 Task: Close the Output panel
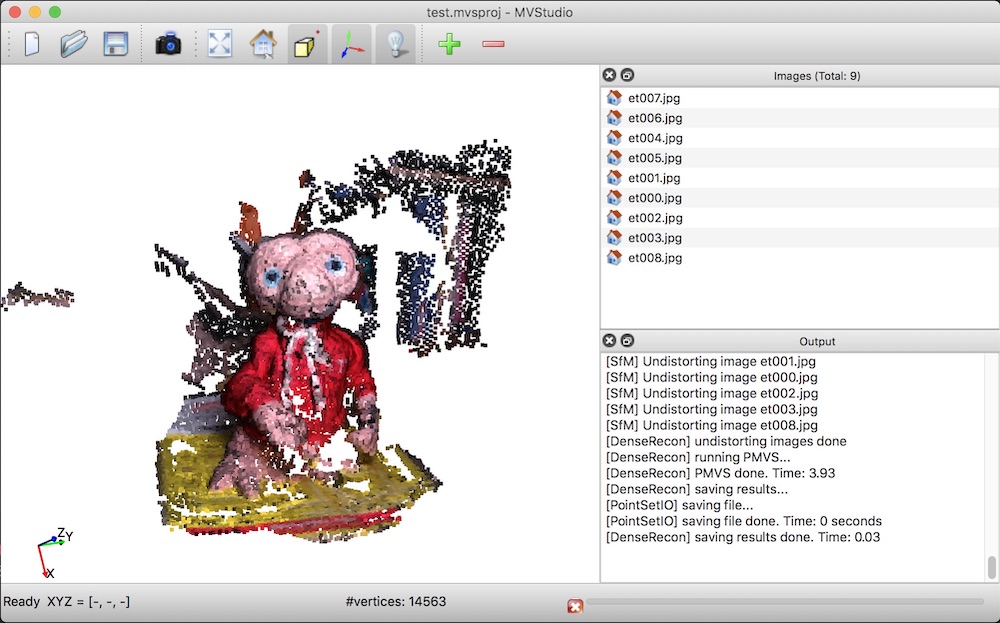(609, 341)
